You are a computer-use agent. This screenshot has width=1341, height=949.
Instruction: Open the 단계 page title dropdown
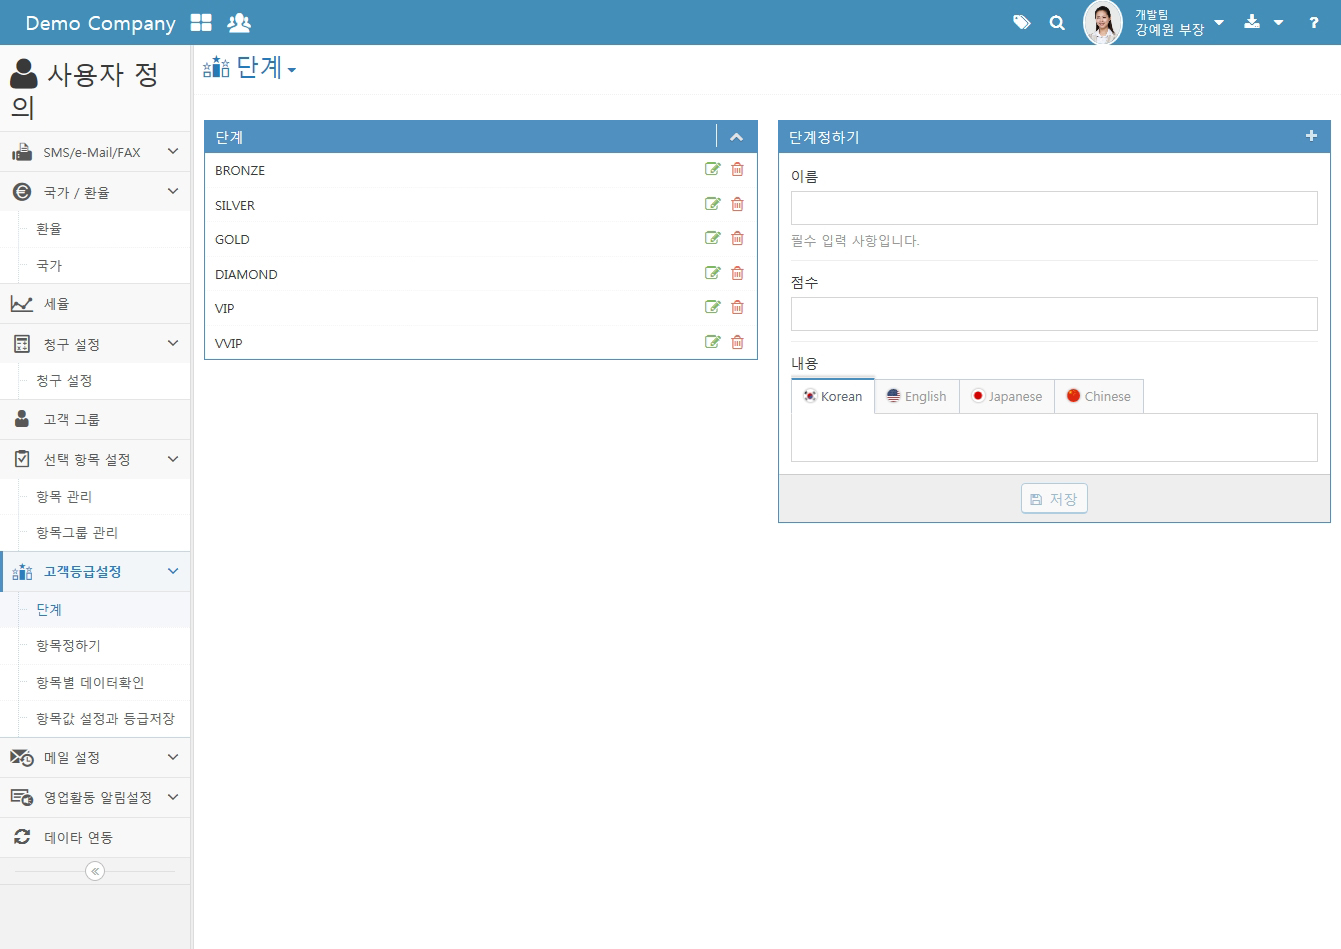pyautogui.click(x=291, y=69)
